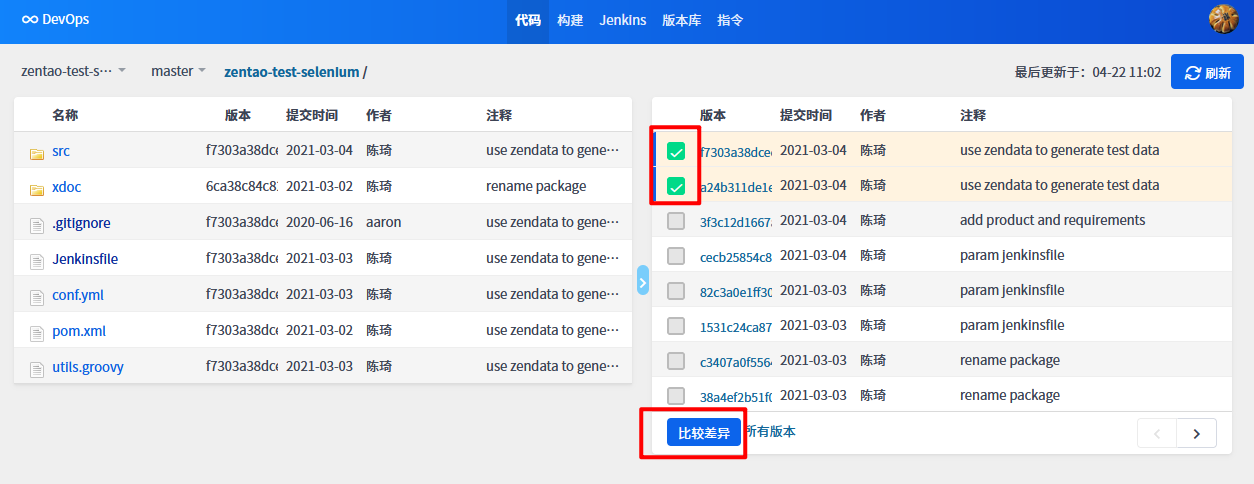Switch to the Jenkins tab

click(623, 20)
